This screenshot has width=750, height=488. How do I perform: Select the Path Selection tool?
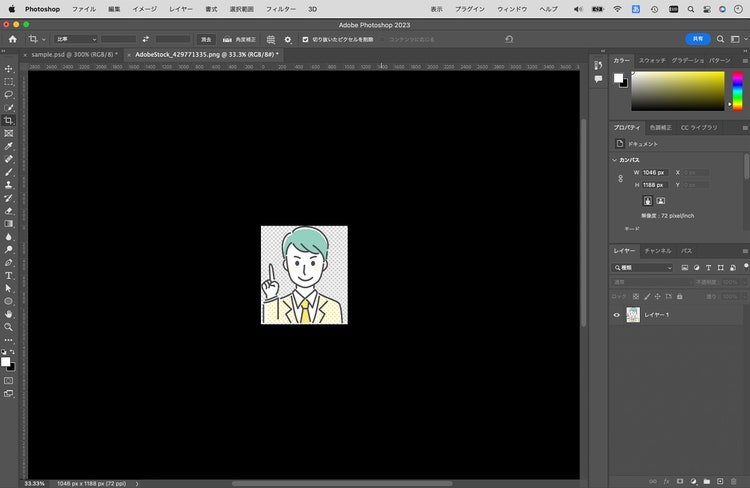pyautogui.click(x=9, y=288)
